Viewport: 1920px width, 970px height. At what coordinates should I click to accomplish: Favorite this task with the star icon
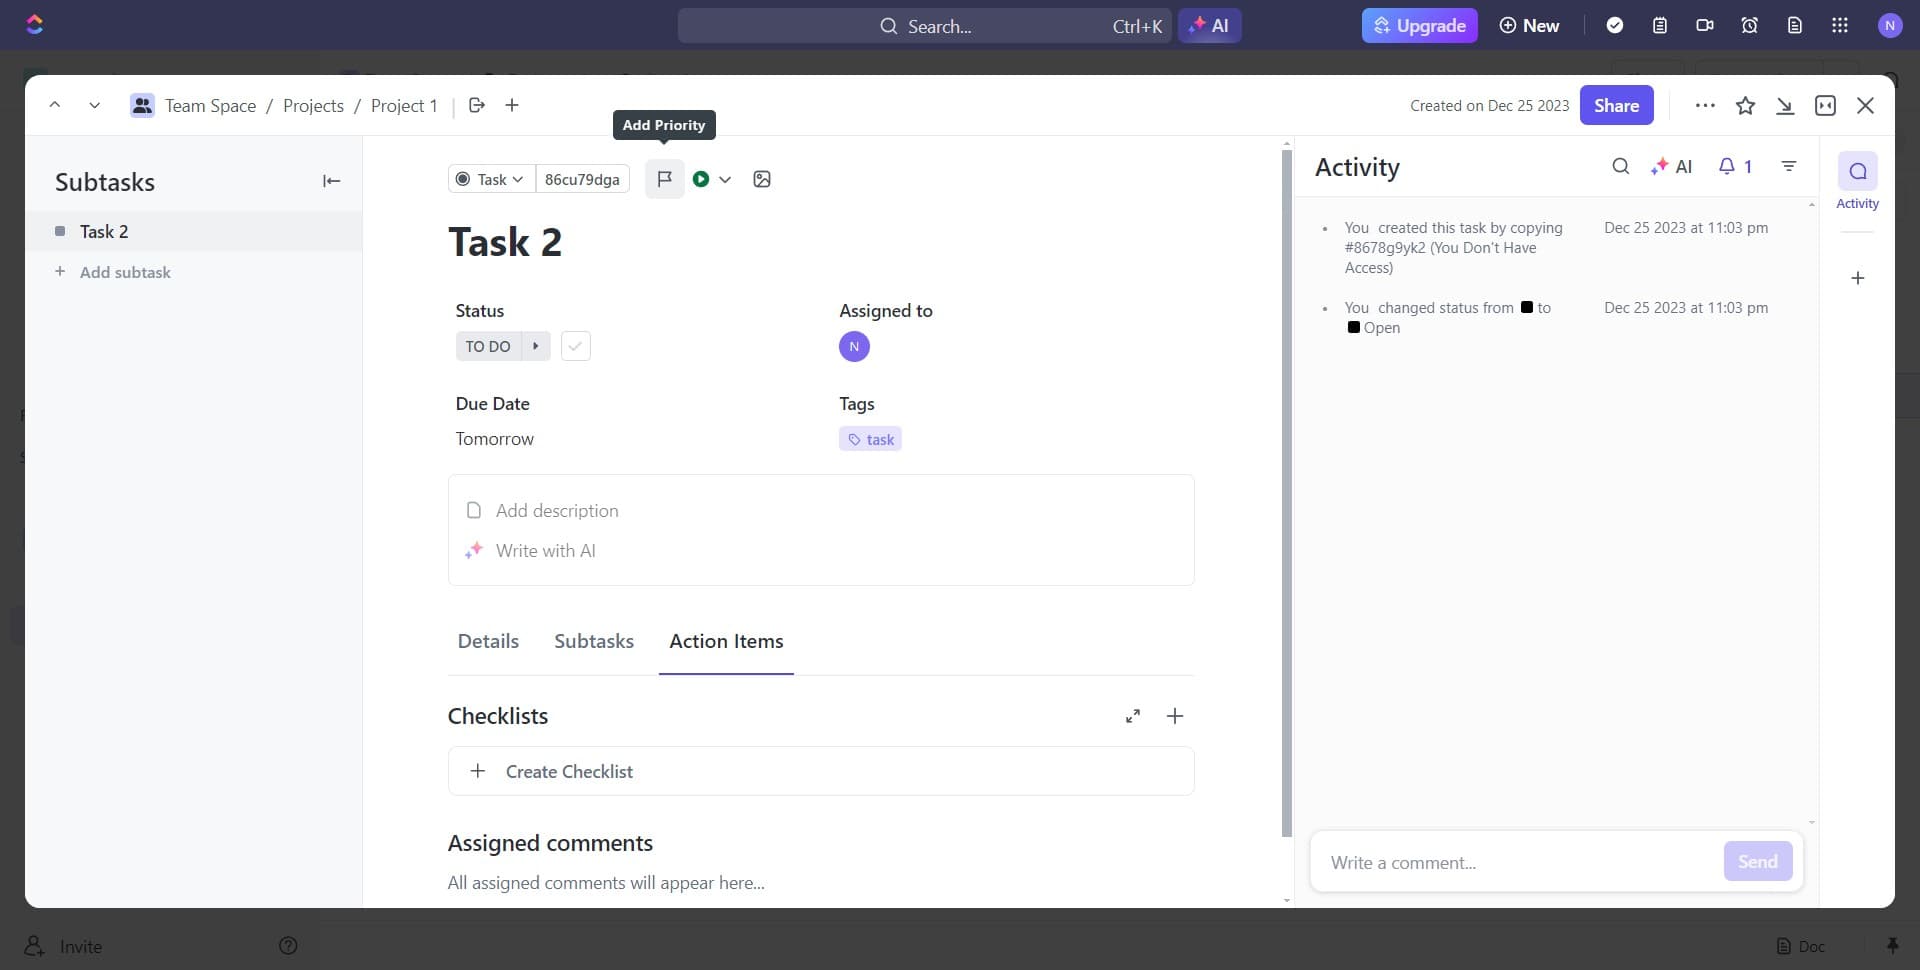pyautogui.click(x=1745, y=106)
